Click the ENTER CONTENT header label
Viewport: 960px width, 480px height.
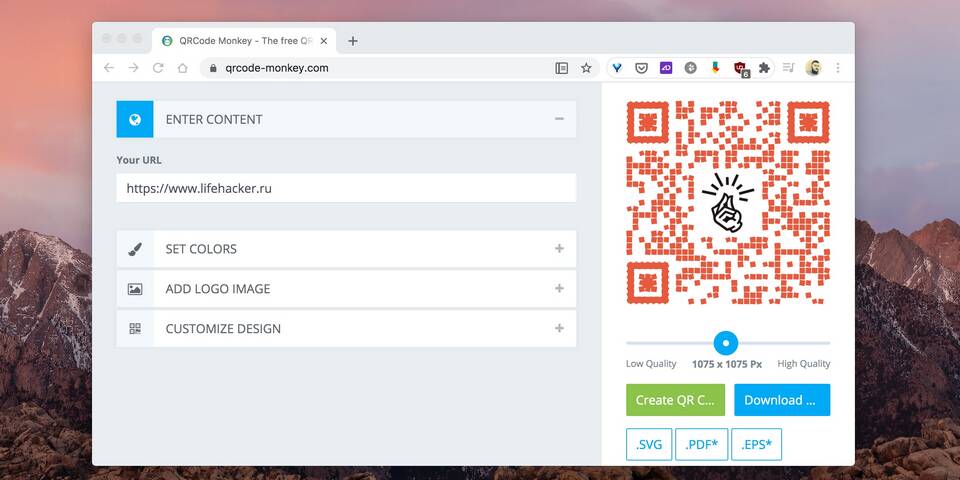214,119
